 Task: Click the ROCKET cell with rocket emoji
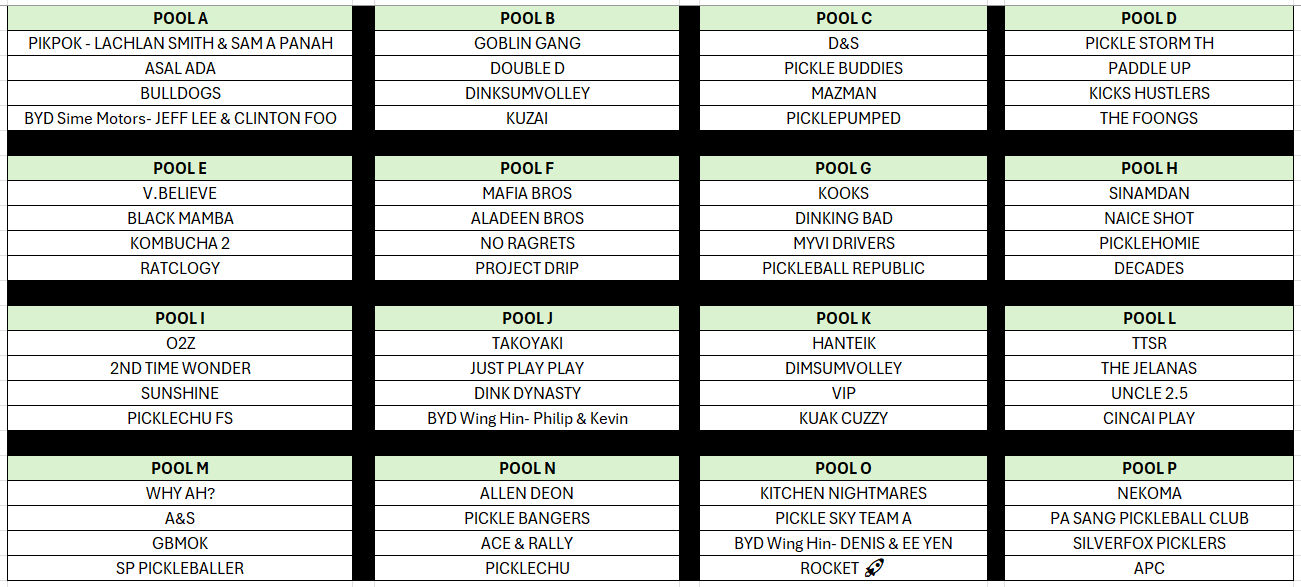(843, 568)
